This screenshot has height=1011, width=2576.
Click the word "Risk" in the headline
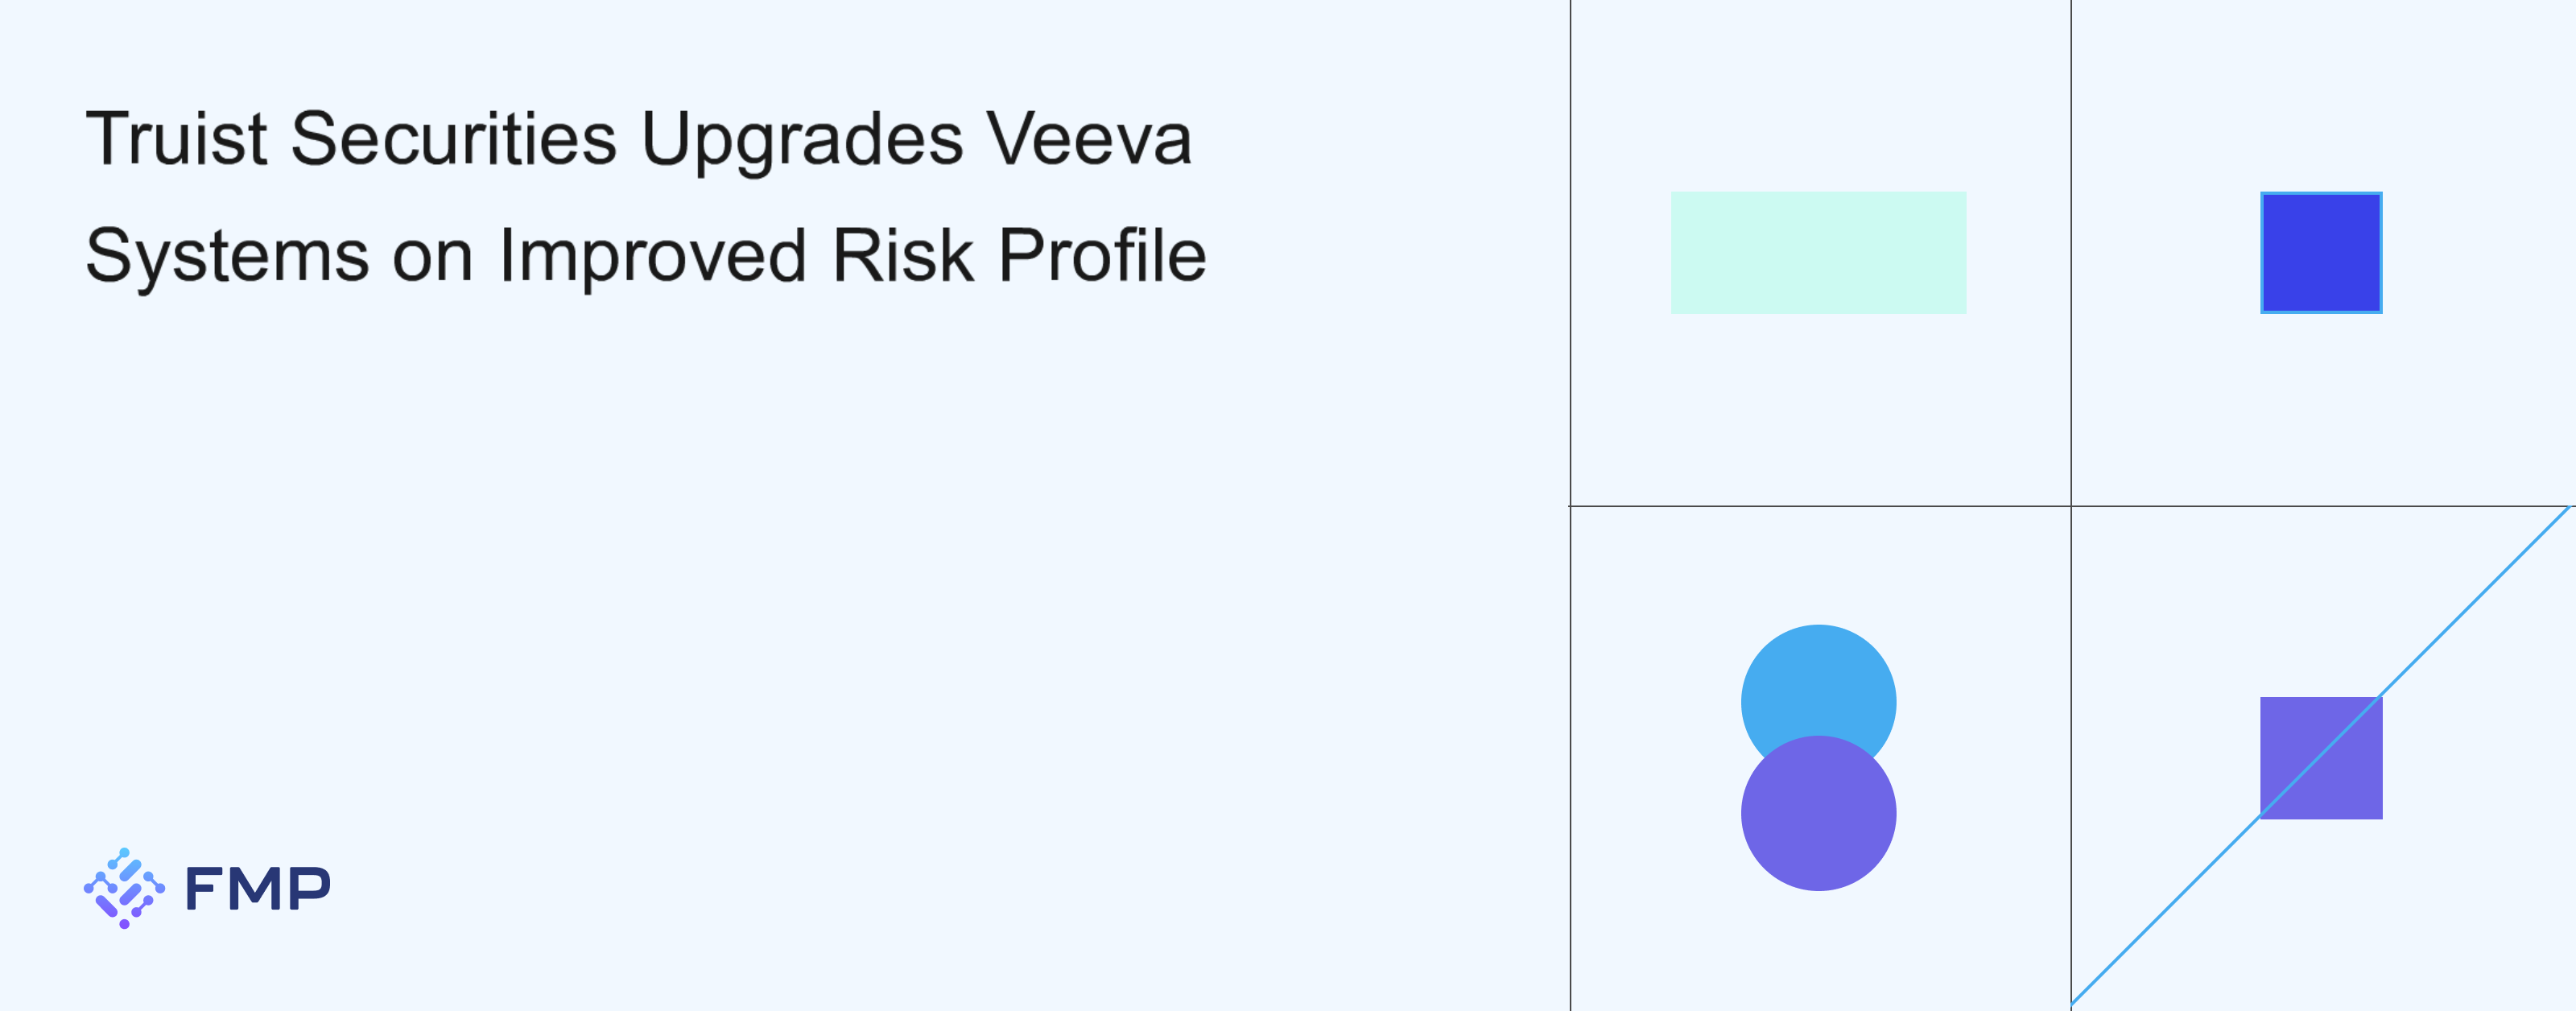click(902, 256)
